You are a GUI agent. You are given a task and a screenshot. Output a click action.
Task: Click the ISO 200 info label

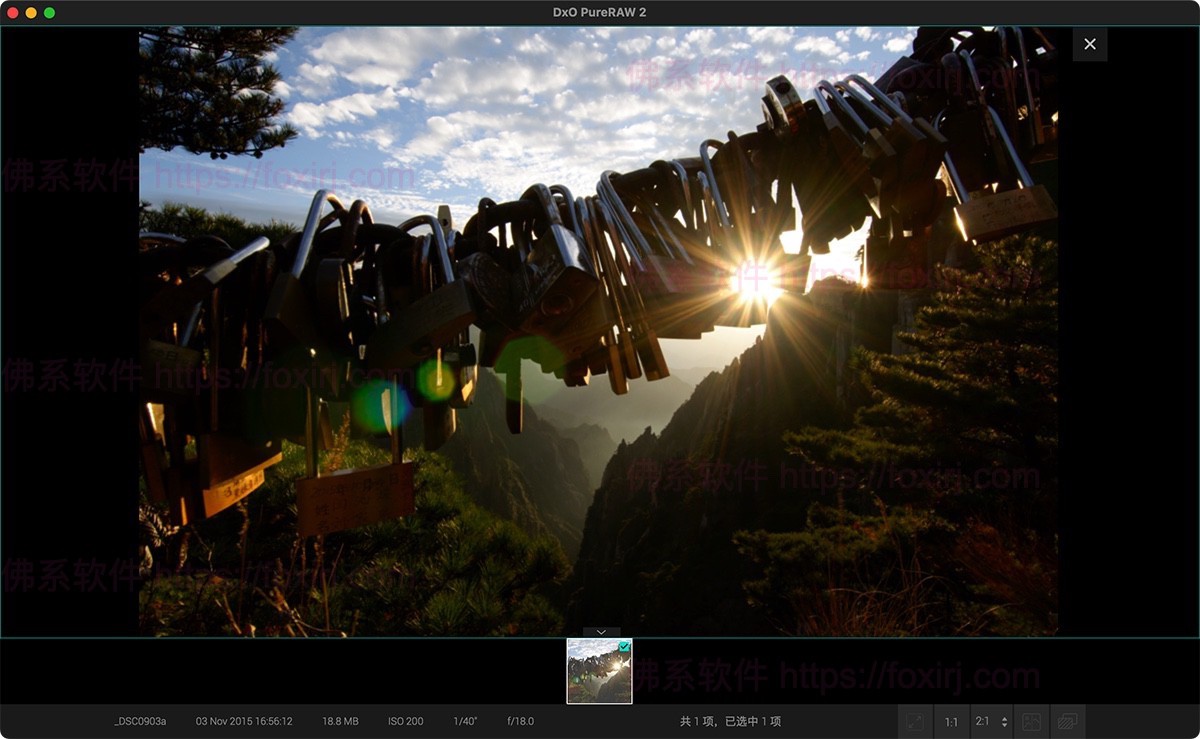(x=405, y=721)
